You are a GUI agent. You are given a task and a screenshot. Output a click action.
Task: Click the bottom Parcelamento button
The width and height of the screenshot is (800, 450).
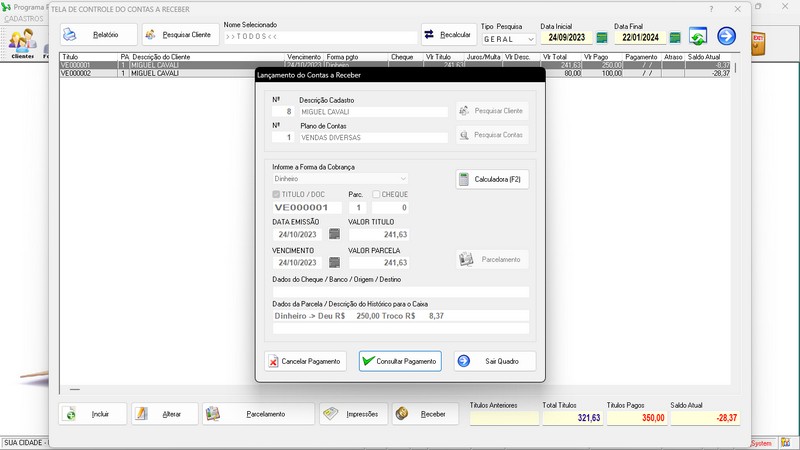pos(258,414)
